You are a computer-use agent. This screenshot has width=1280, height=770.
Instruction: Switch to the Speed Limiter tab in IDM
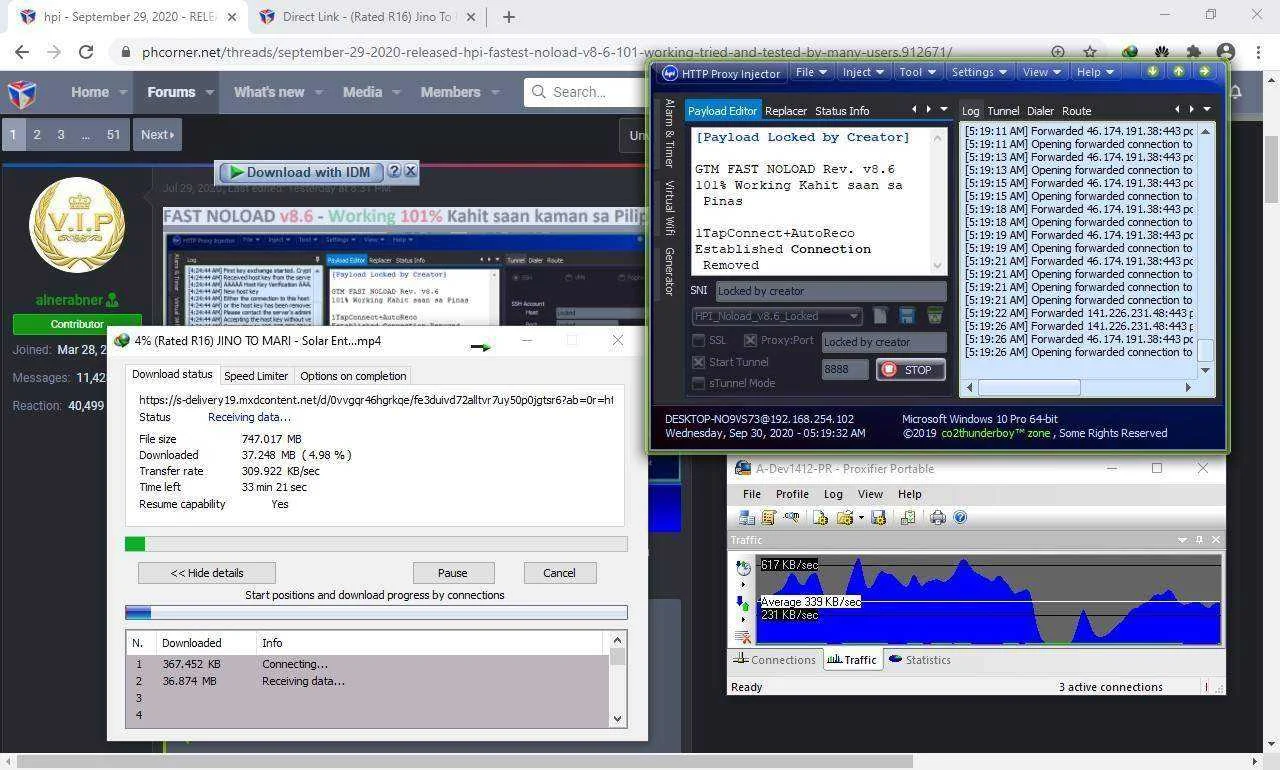pyautogui.click(x=256, y=376)
